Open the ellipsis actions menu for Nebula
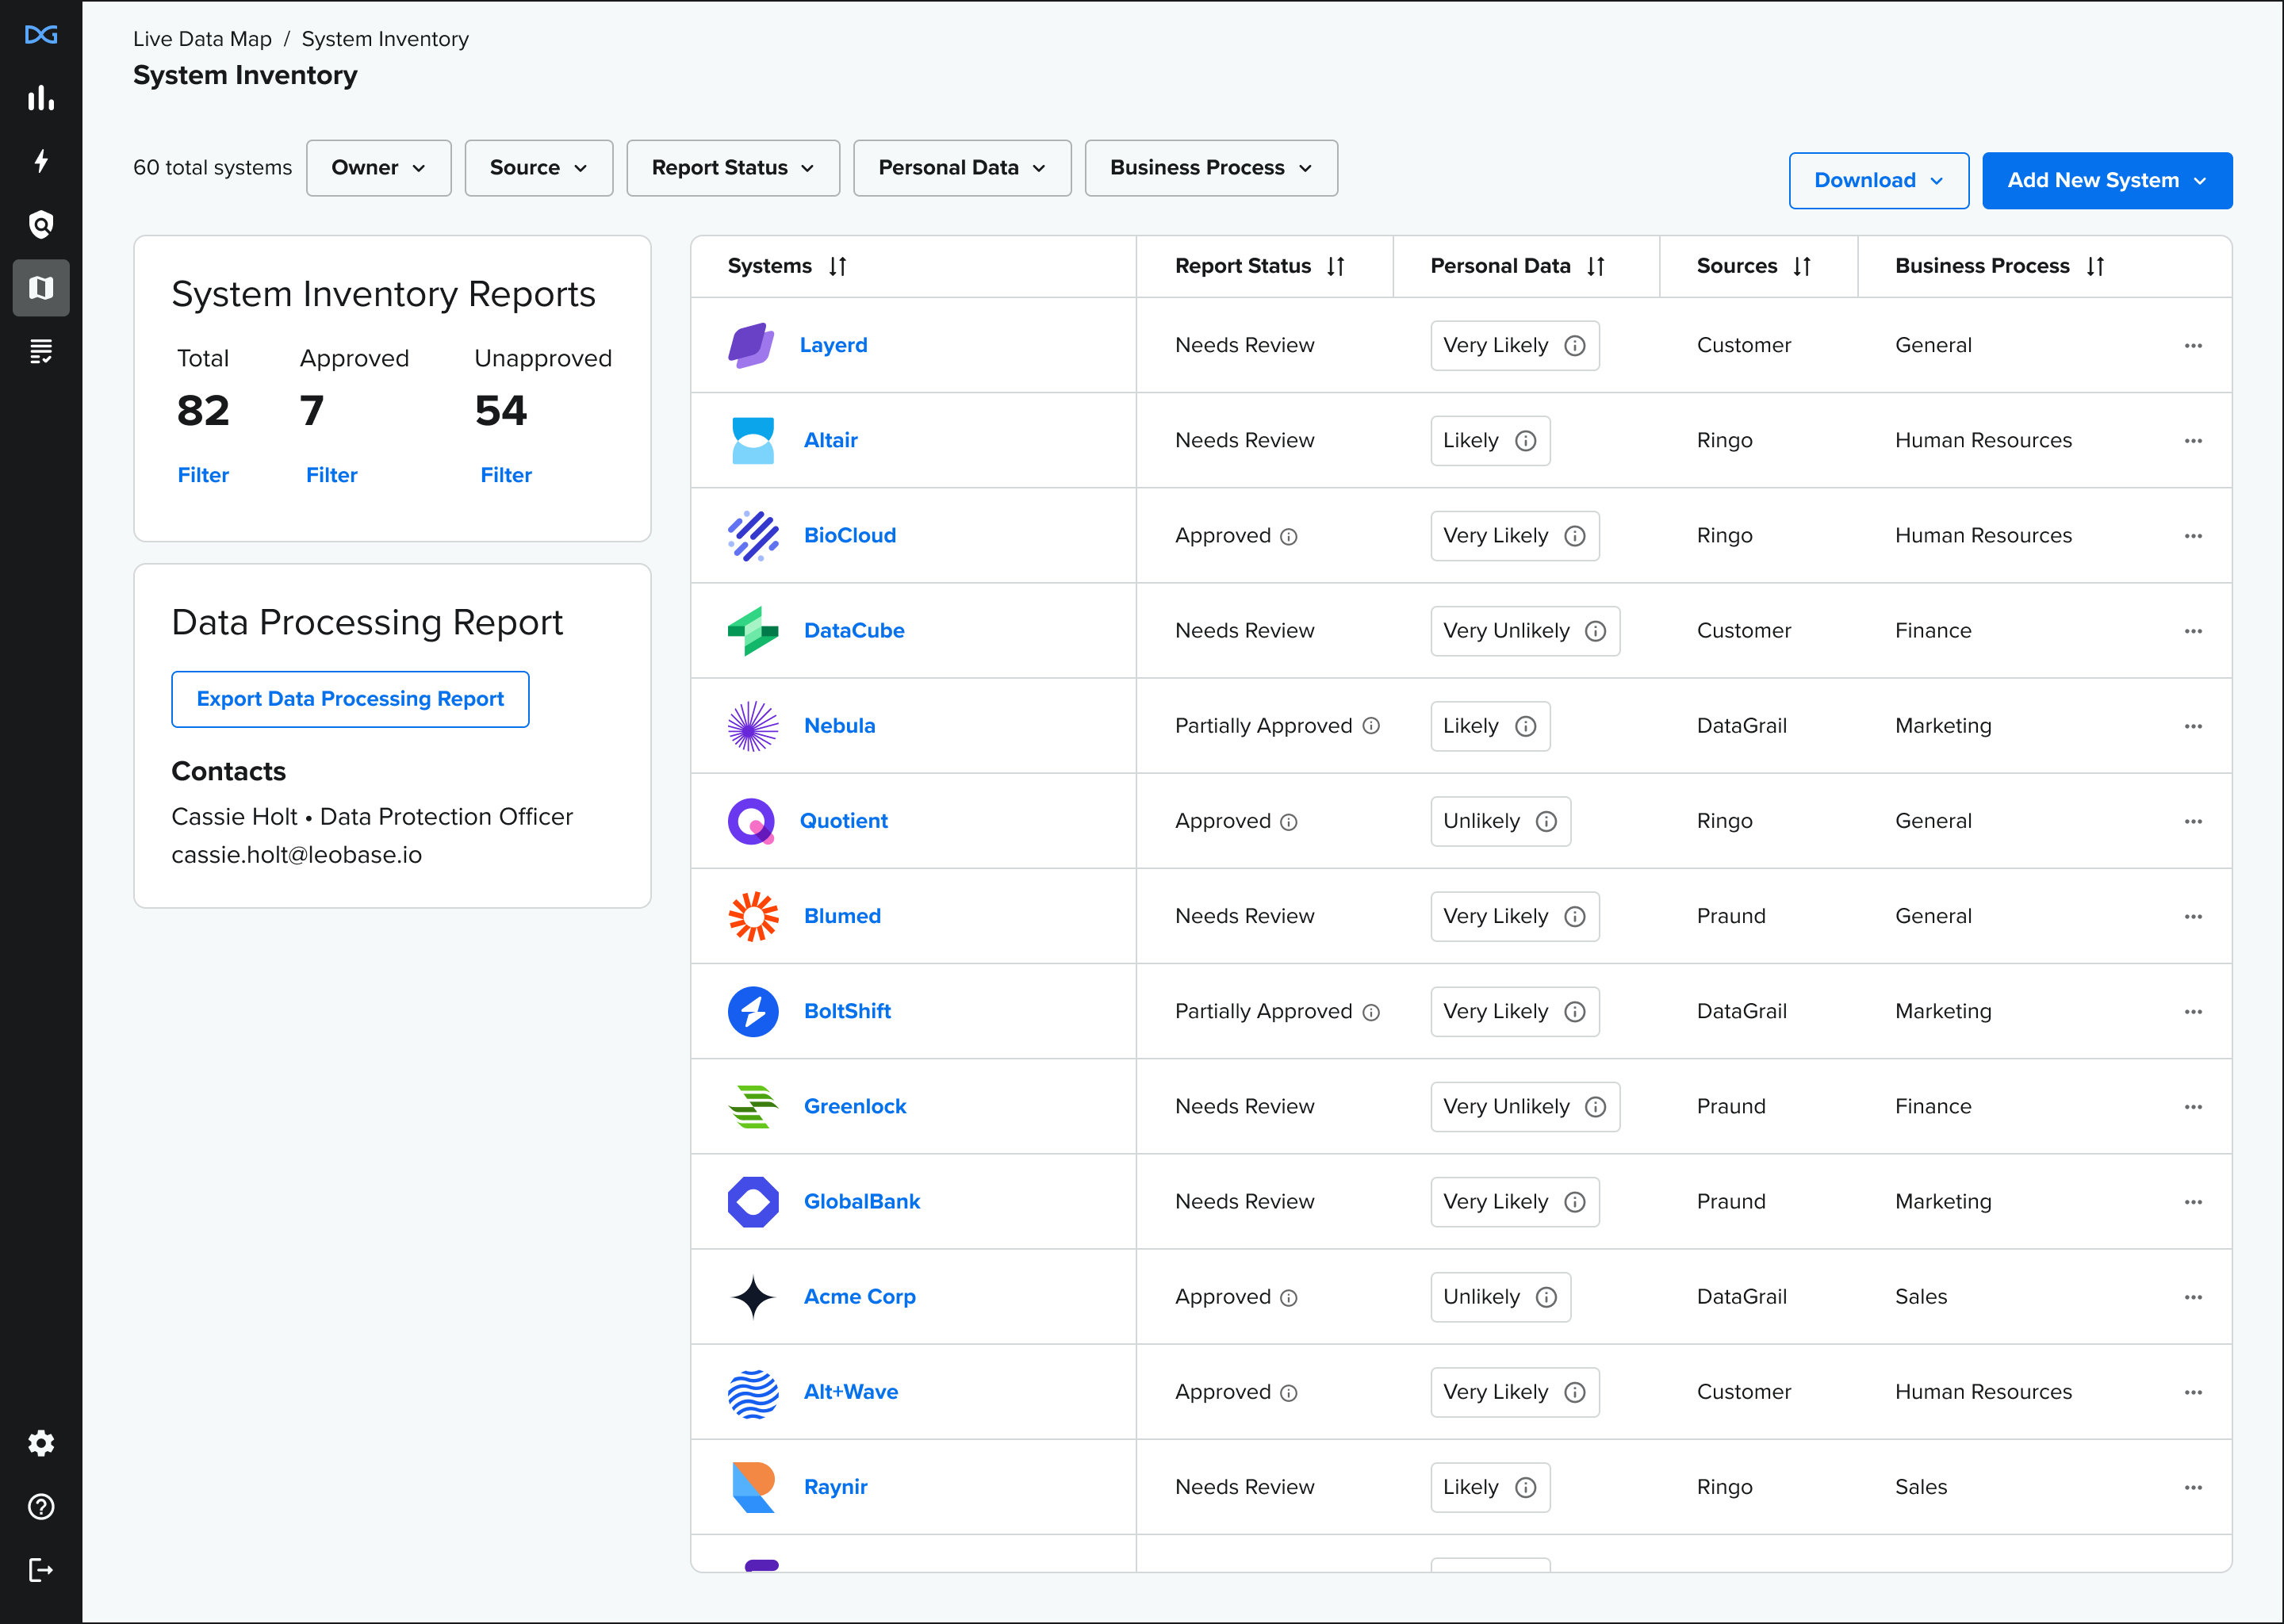 pyautogui.click(x=2193, y=726)
